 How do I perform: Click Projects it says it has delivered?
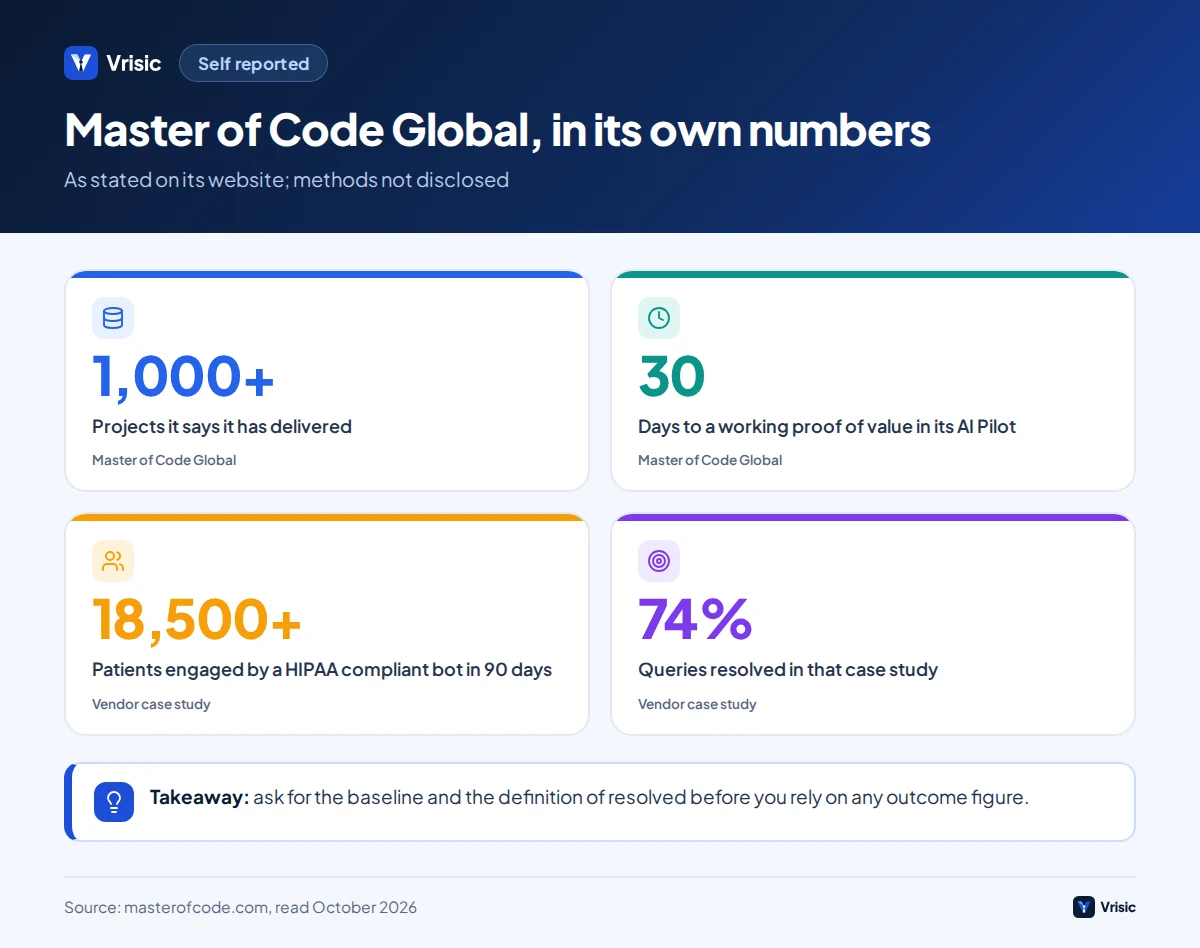point(222,426)
